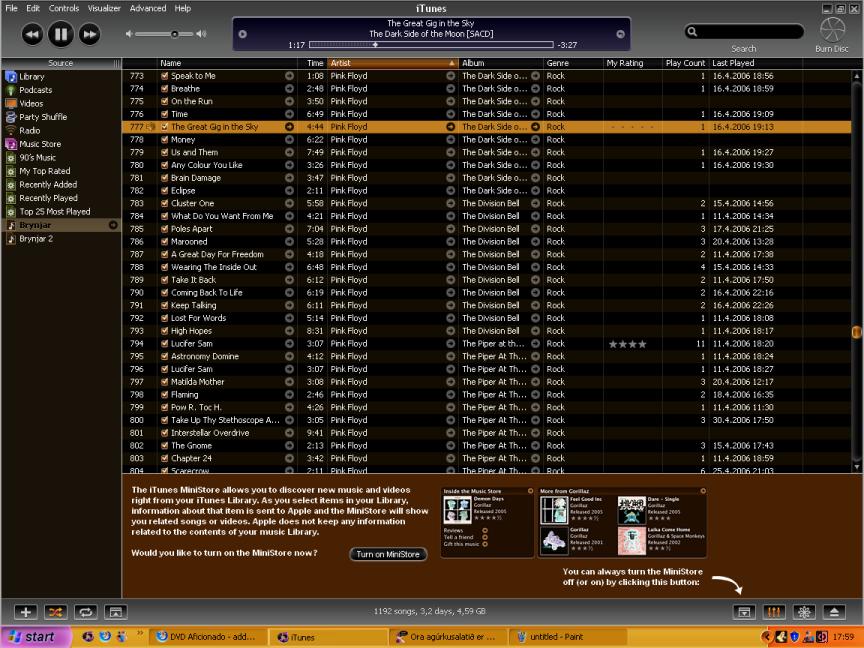864x648 pixels.
Task: Uncheck the Speak to Me song checkbox
Action: pyautogui.click(x=164, y=75)
